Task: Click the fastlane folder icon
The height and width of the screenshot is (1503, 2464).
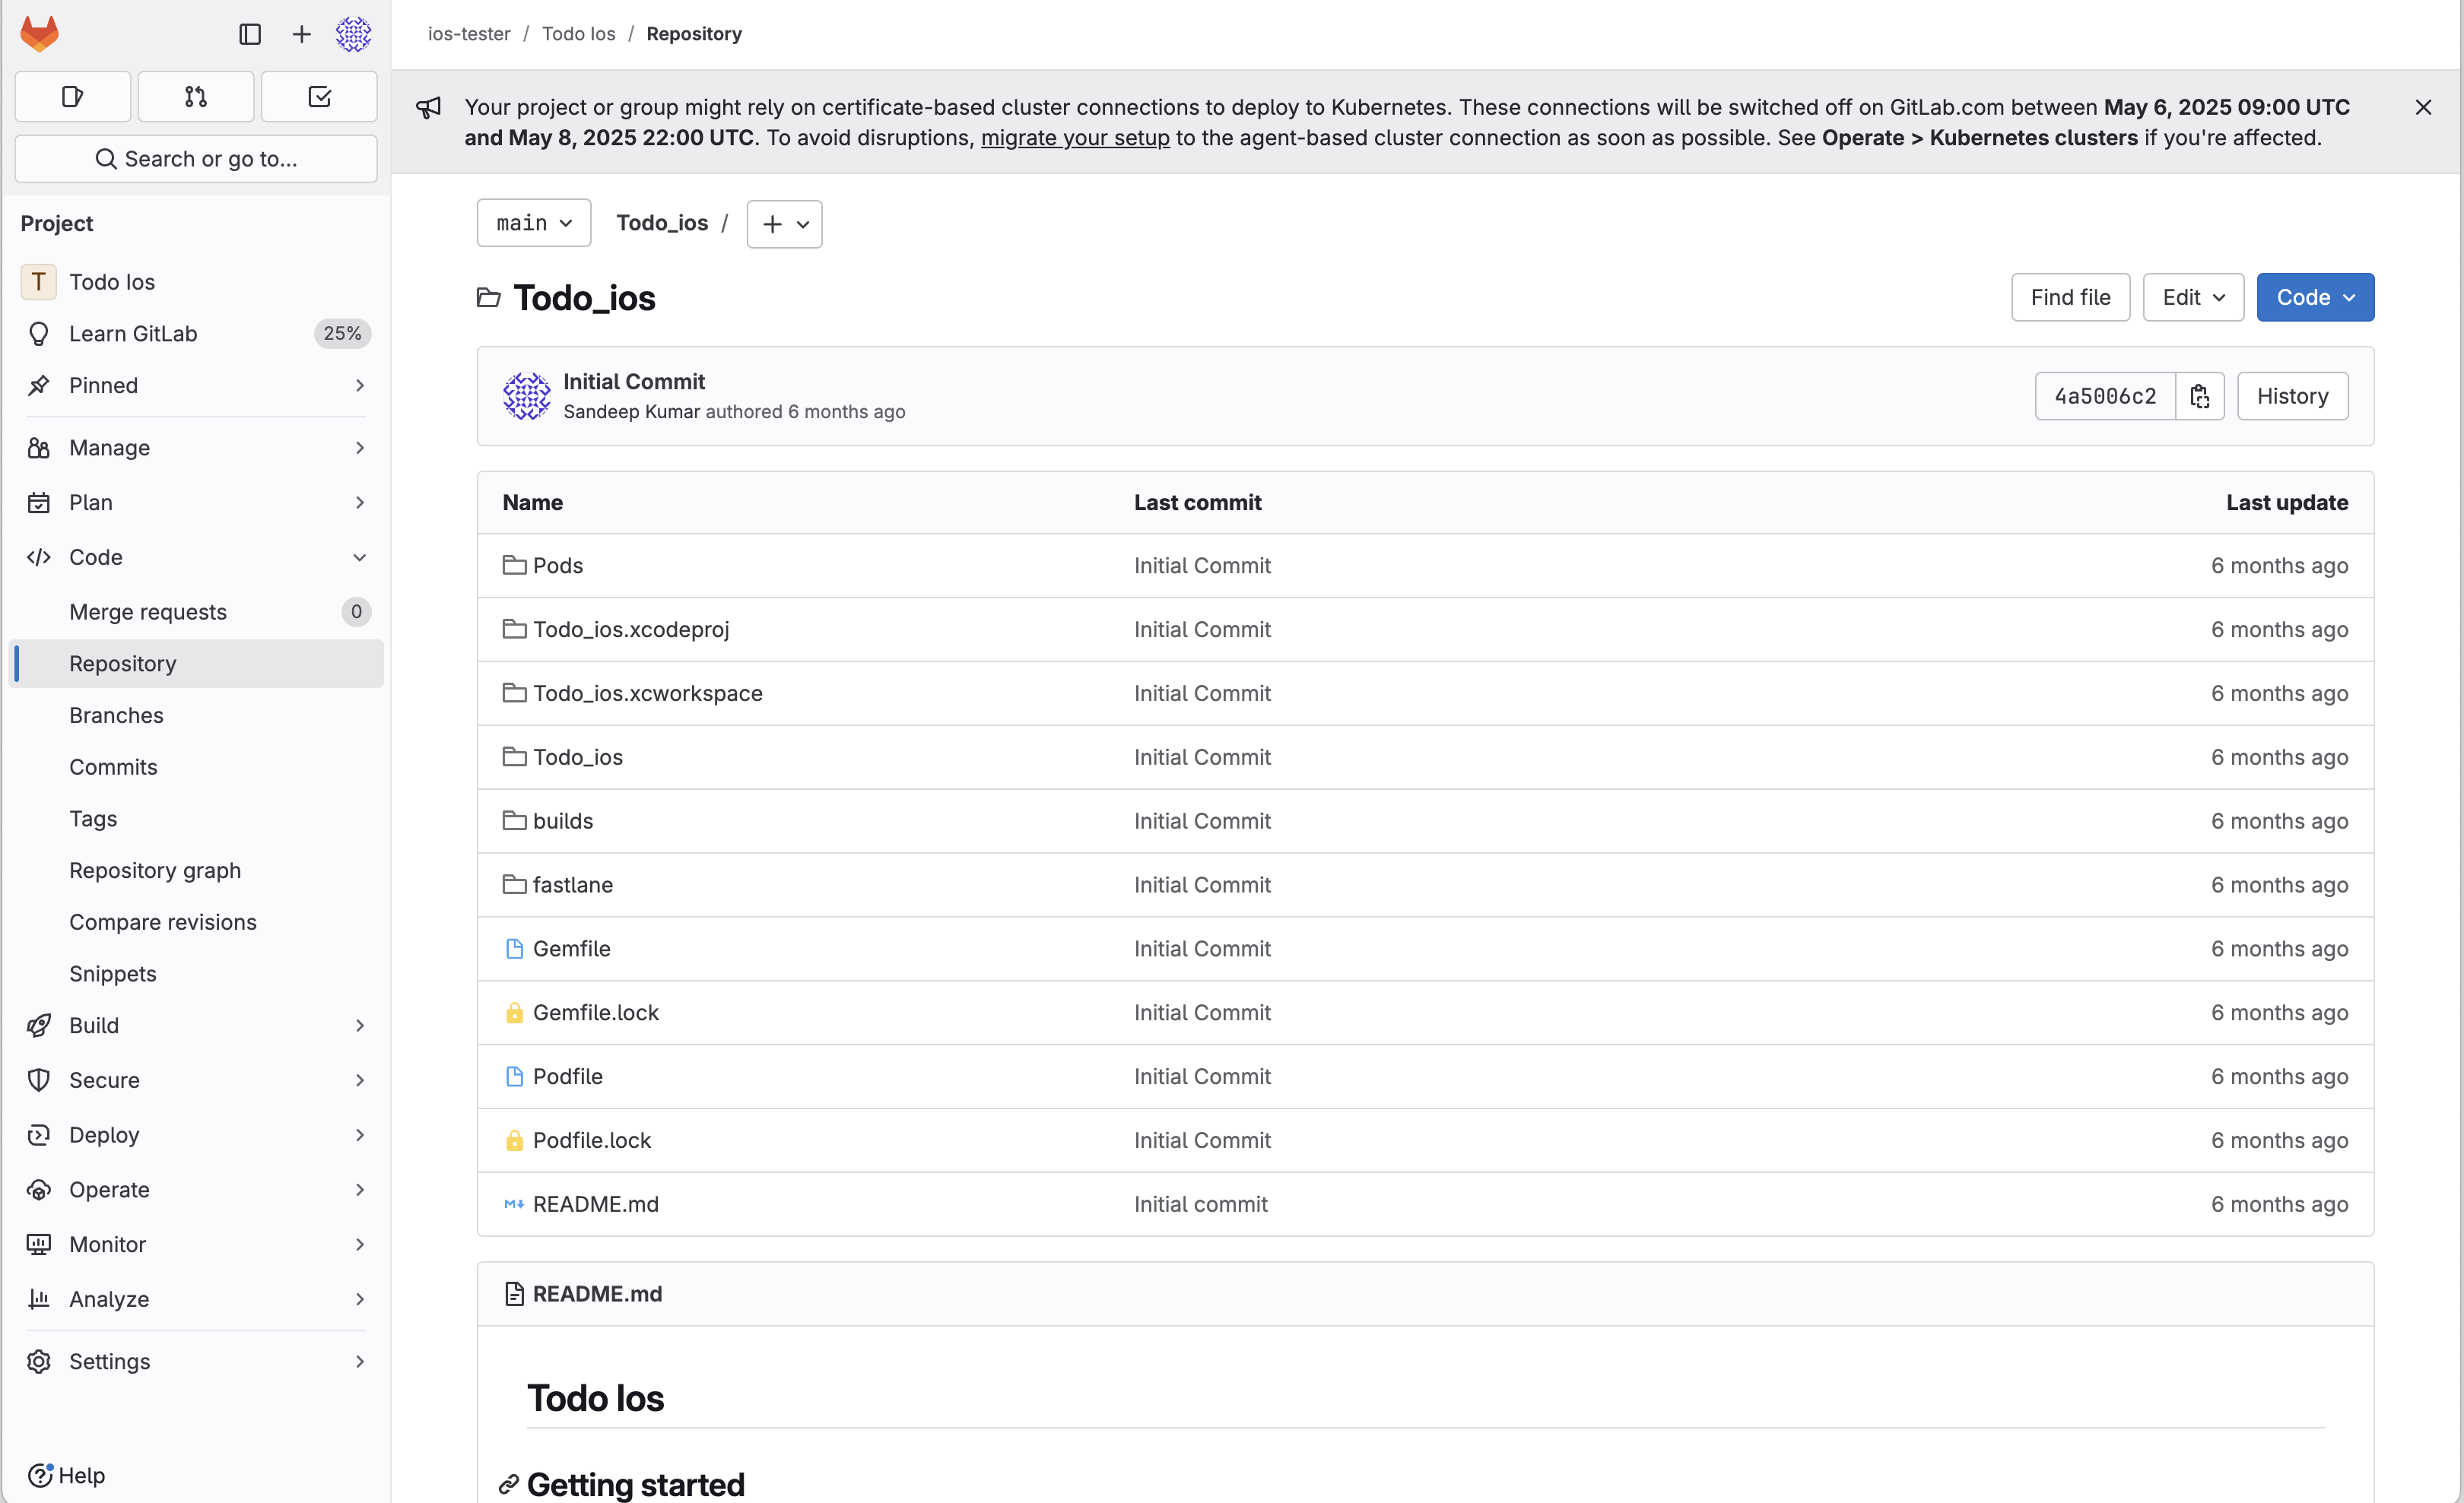Action: point(514,884)
